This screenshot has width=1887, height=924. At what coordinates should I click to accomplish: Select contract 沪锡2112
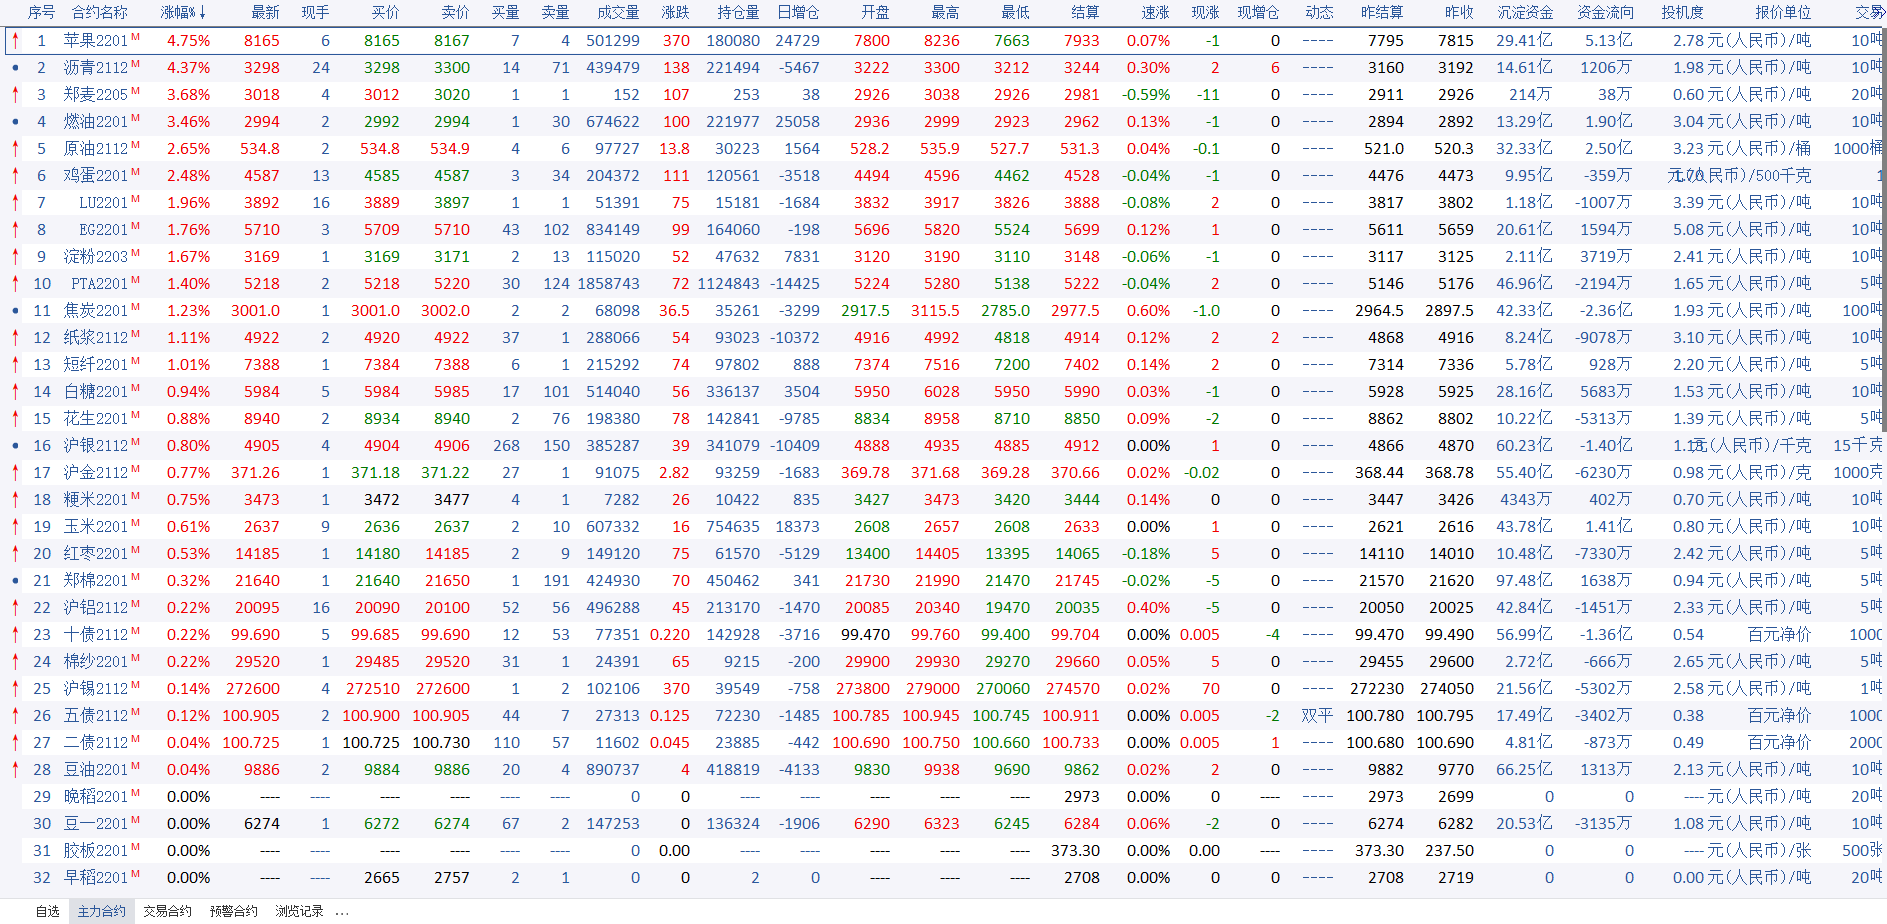(96, 689)
